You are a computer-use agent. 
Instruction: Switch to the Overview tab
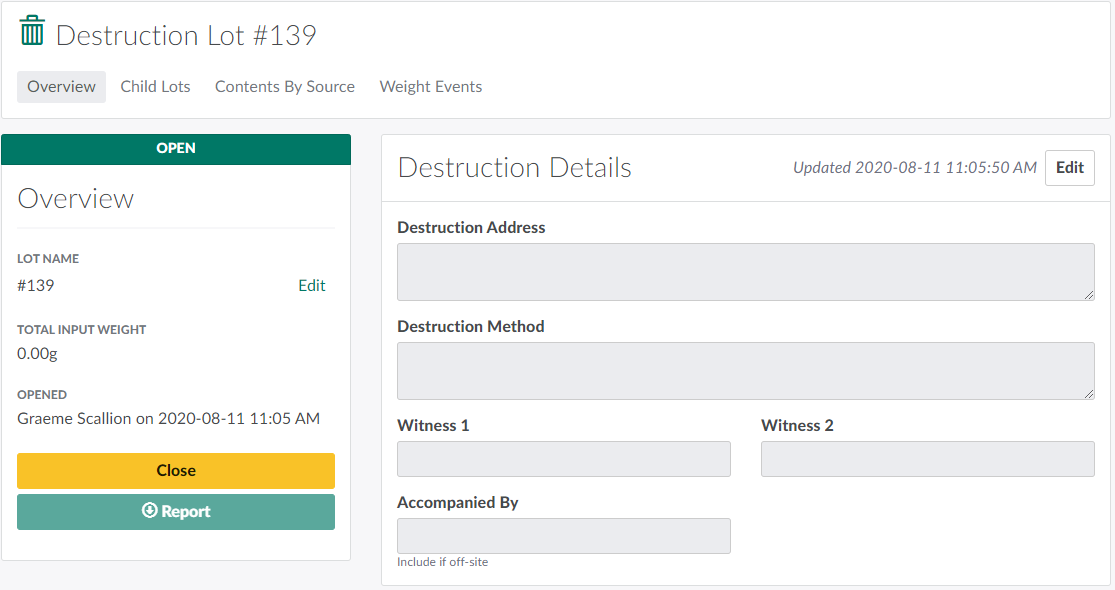coord(61,87)
